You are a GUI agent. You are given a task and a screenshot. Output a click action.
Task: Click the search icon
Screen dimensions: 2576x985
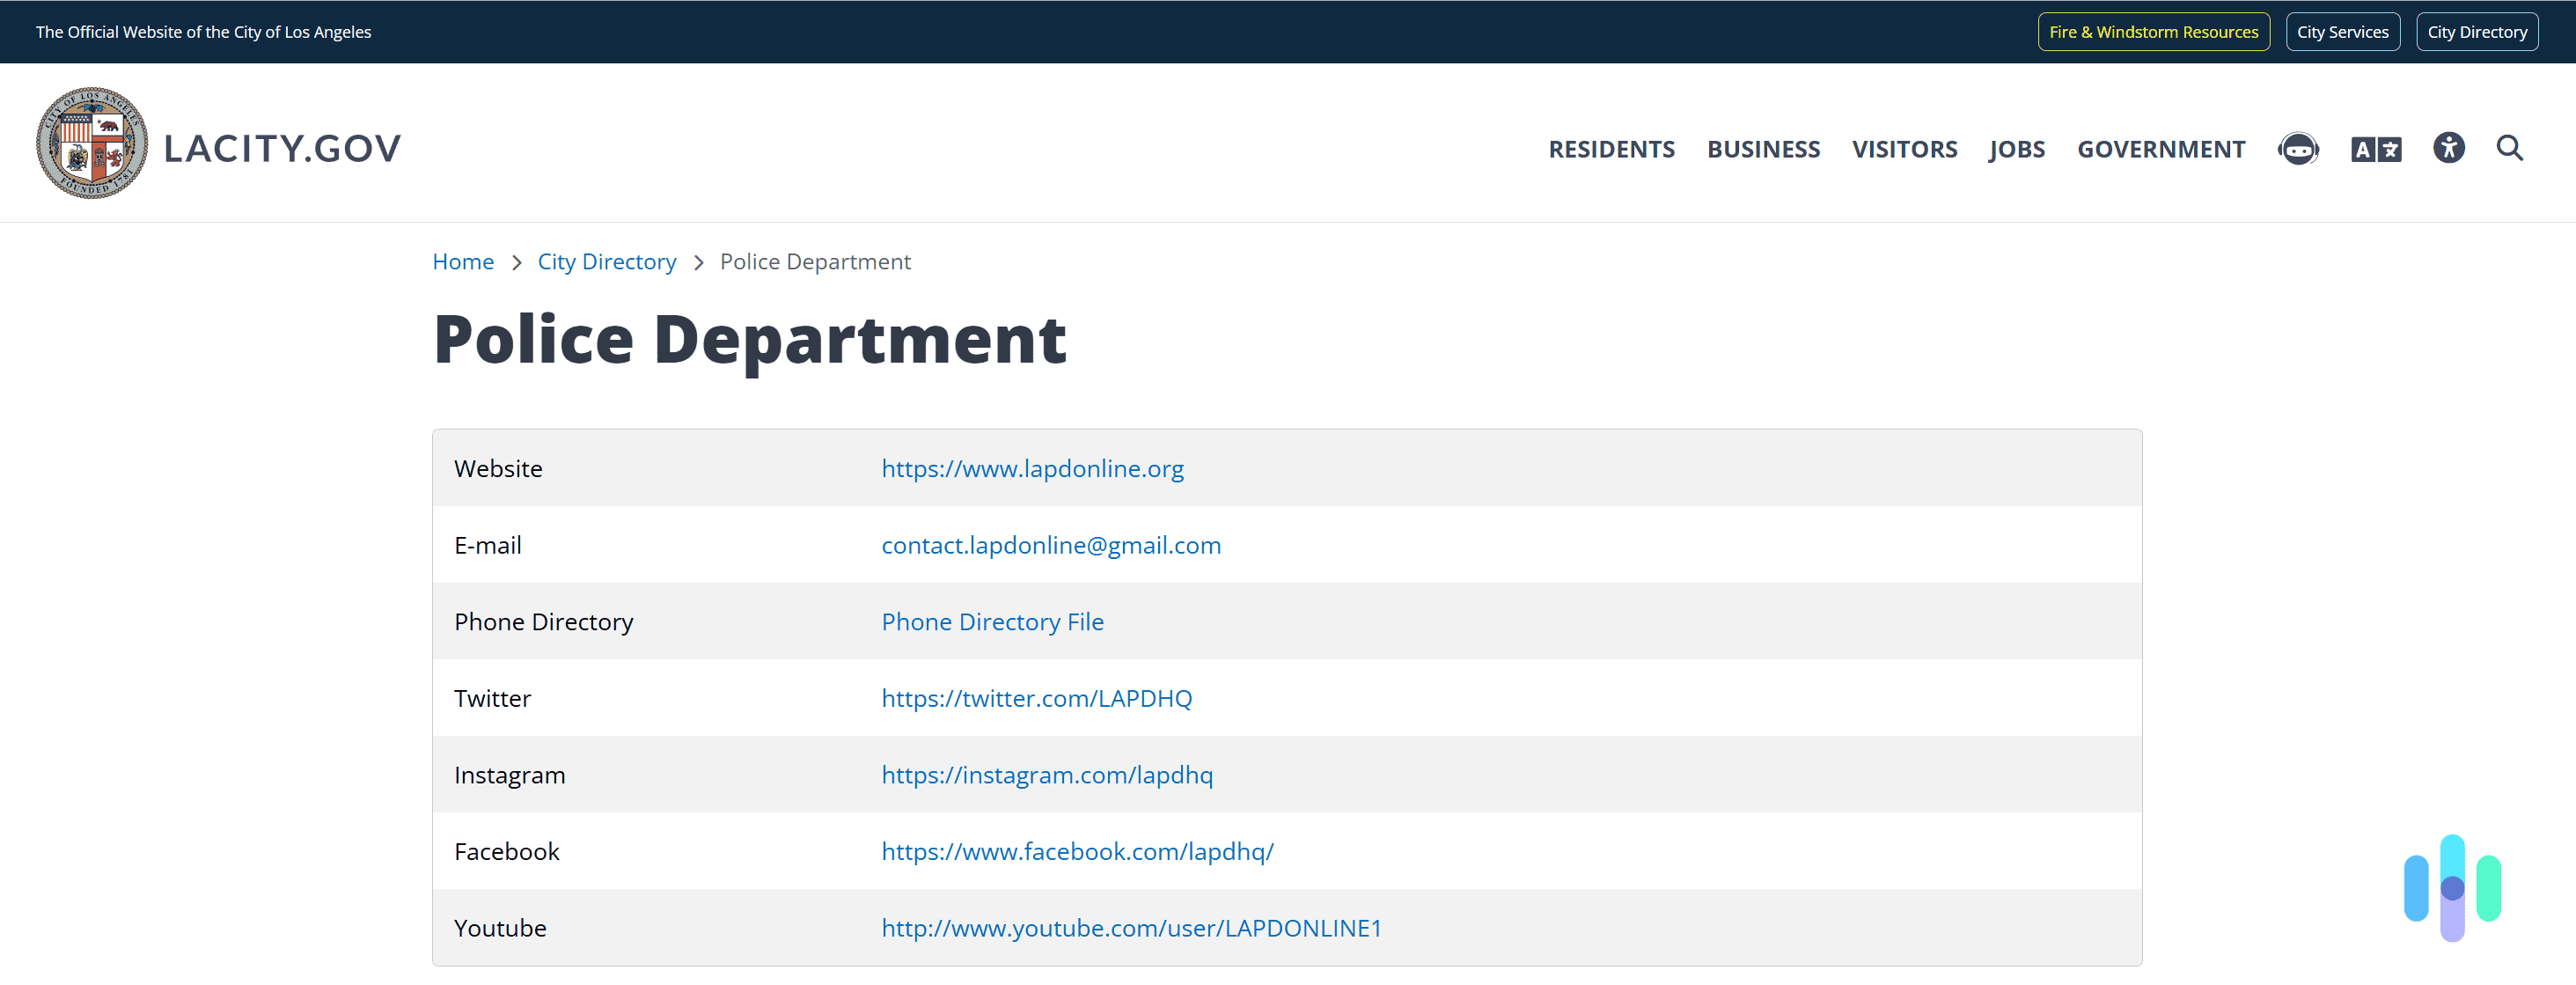pyautogui.click(x=2508, y=148)
